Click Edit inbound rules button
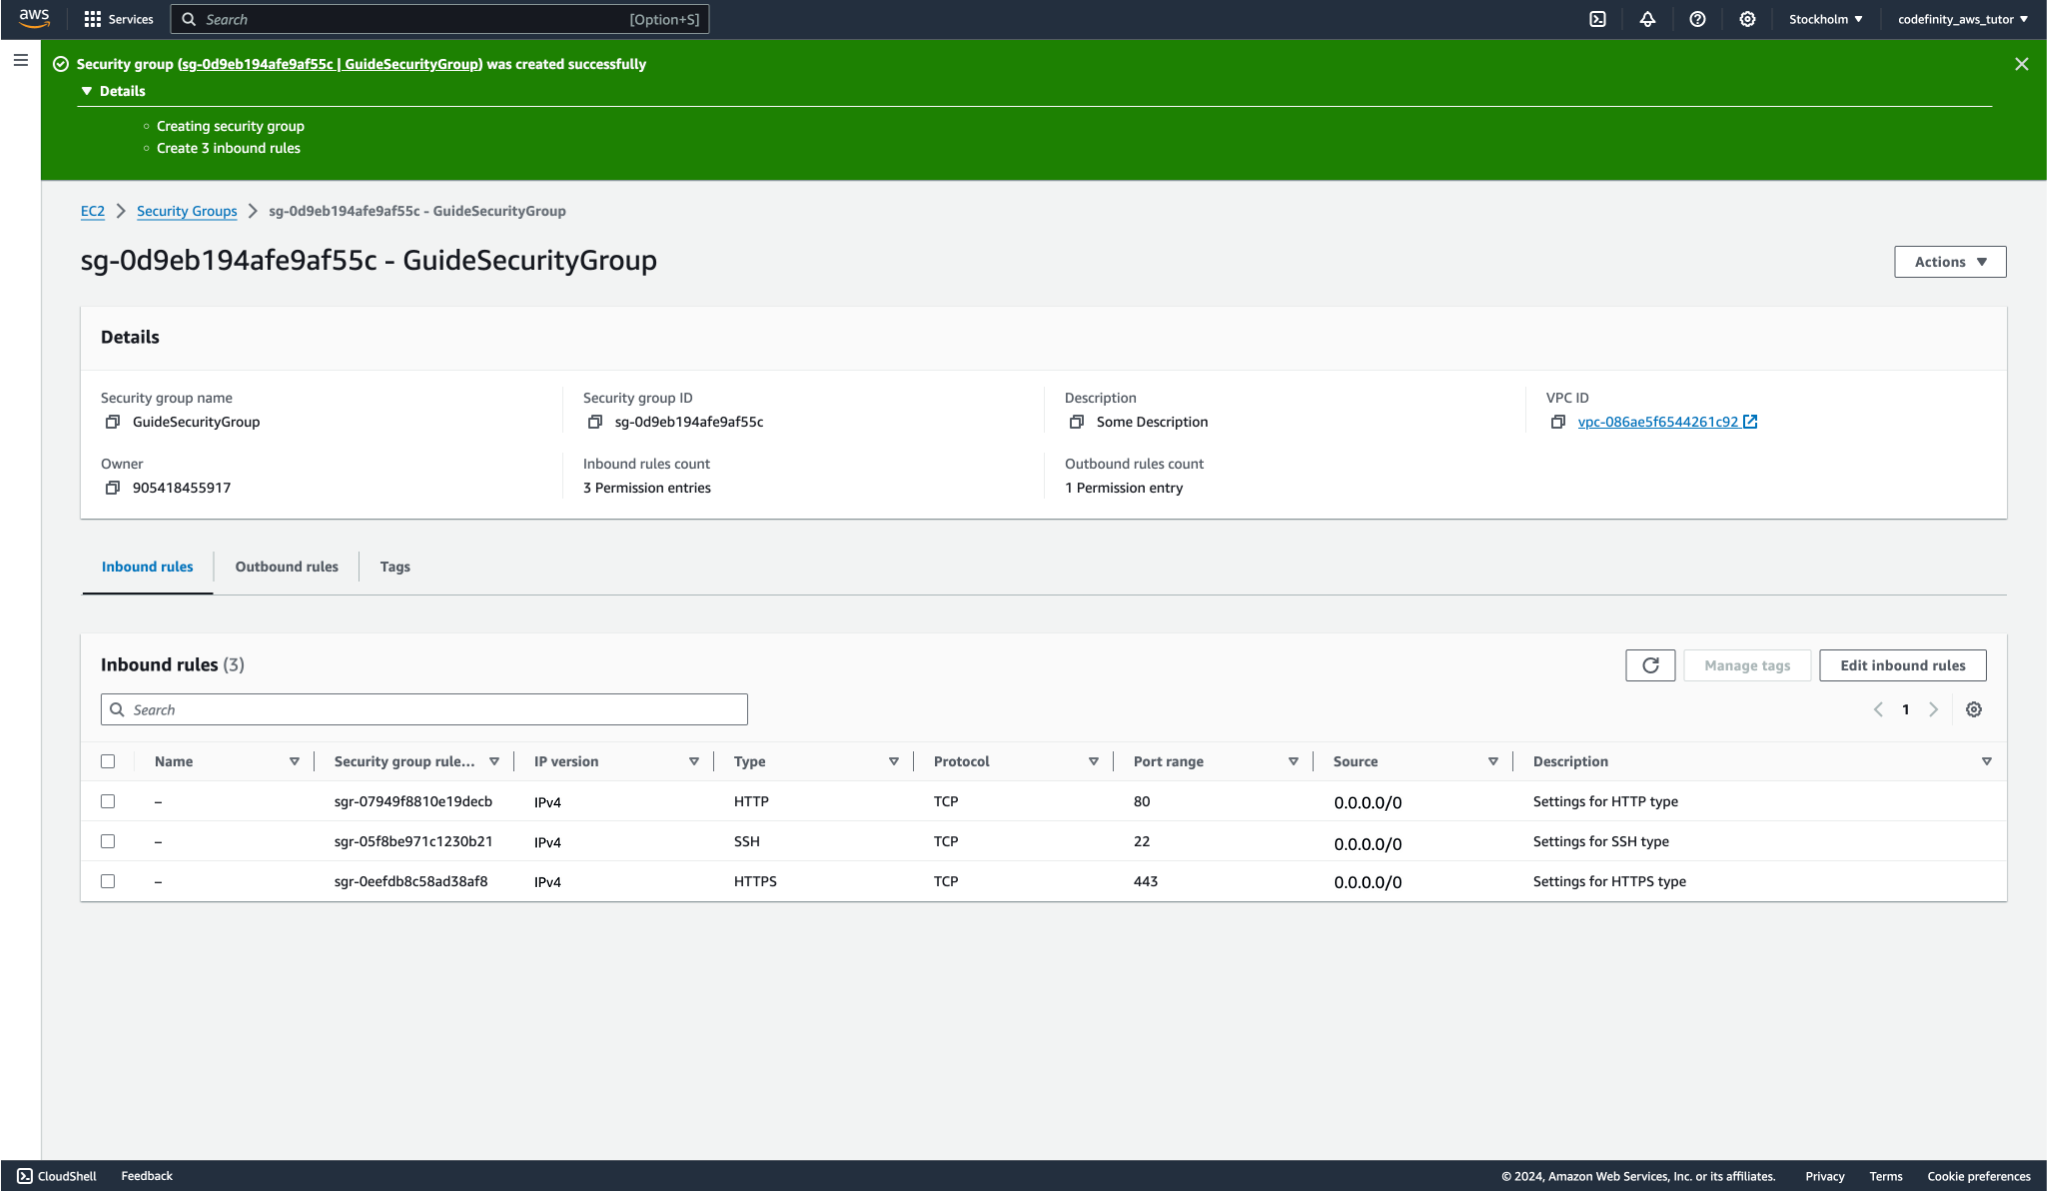 coord(1902,665)
